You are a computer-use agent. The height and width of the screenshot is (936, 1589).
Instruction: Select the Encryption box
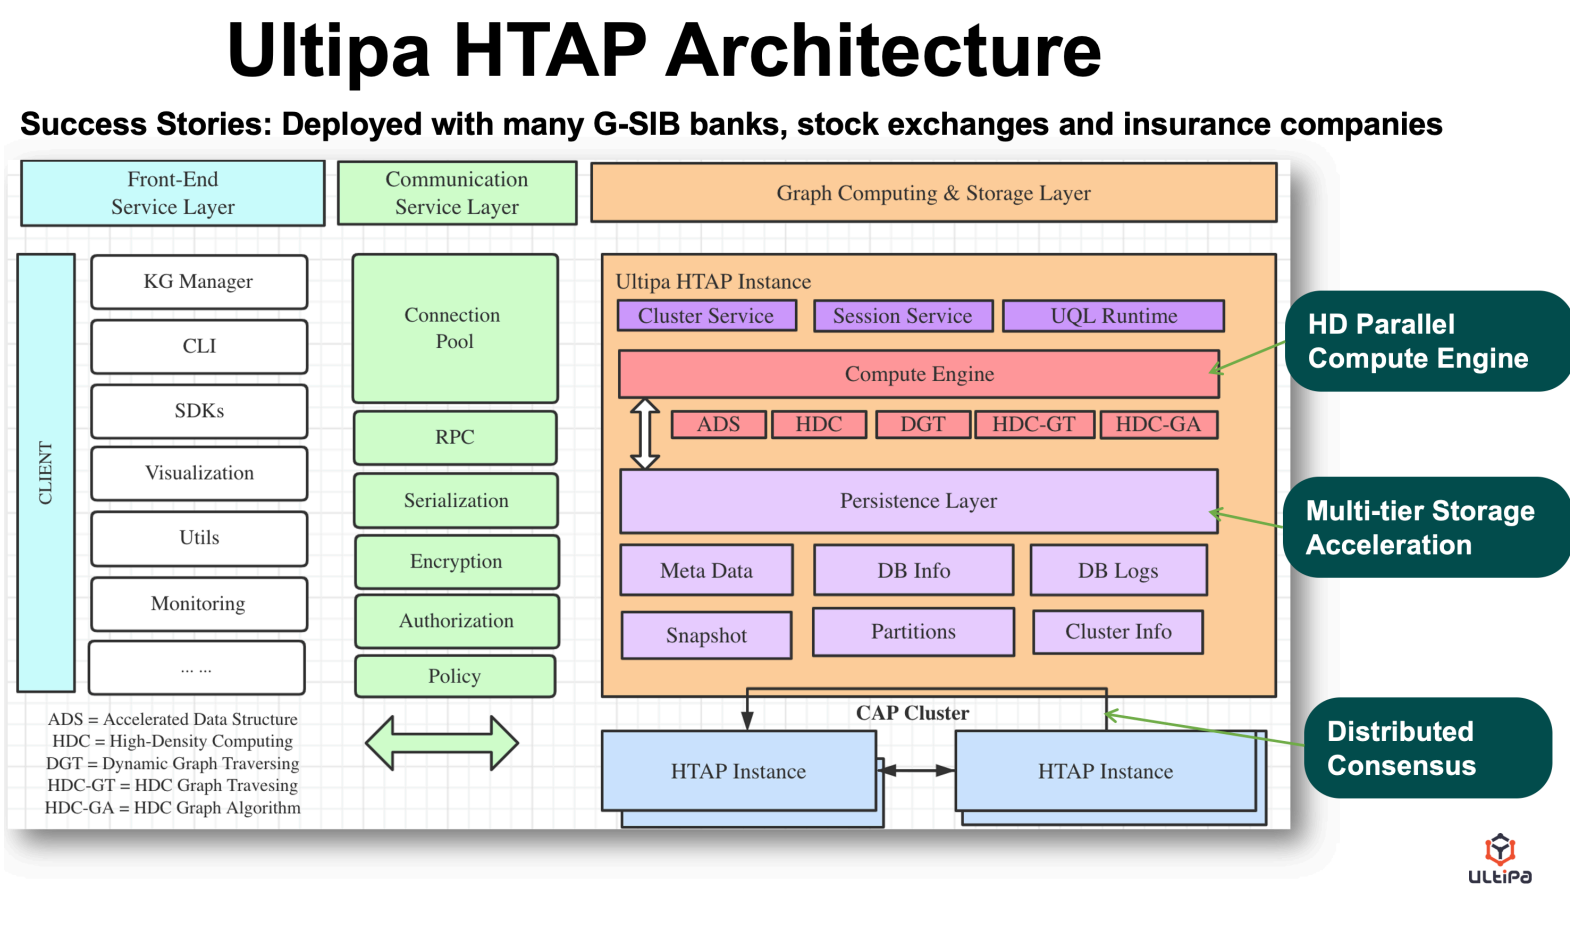(x=456, y=561)
